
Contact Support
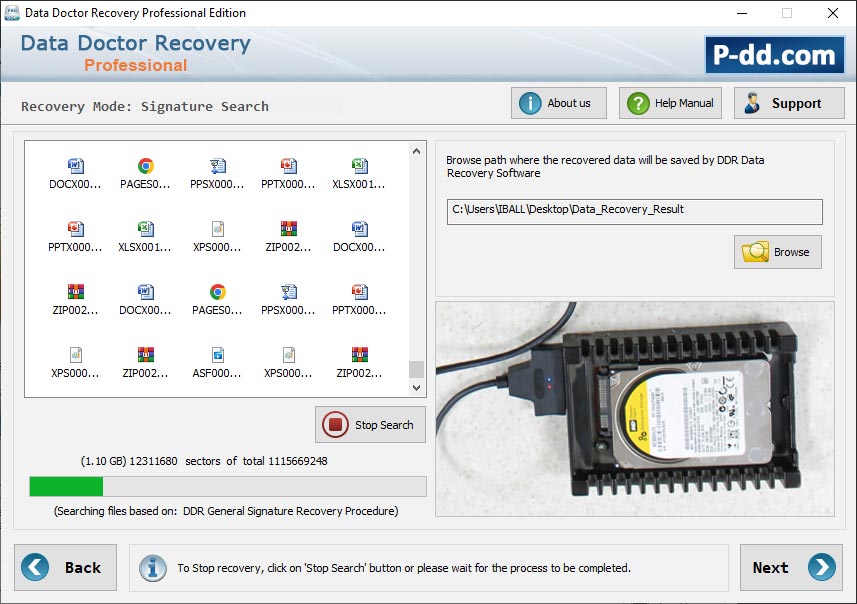[789, 102]
